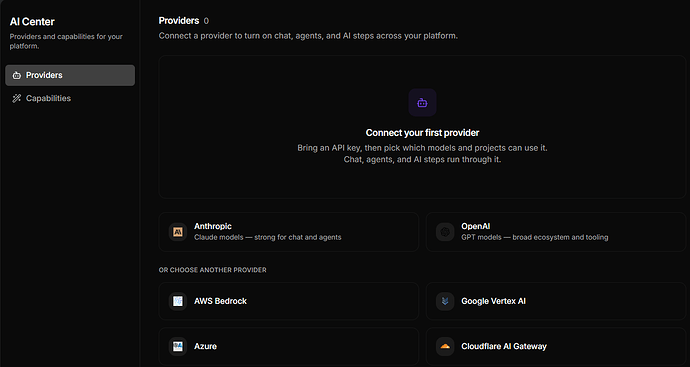Click the GPT models description text
Viewport: 690px width, 367px height.
click(x=535, y=237)
